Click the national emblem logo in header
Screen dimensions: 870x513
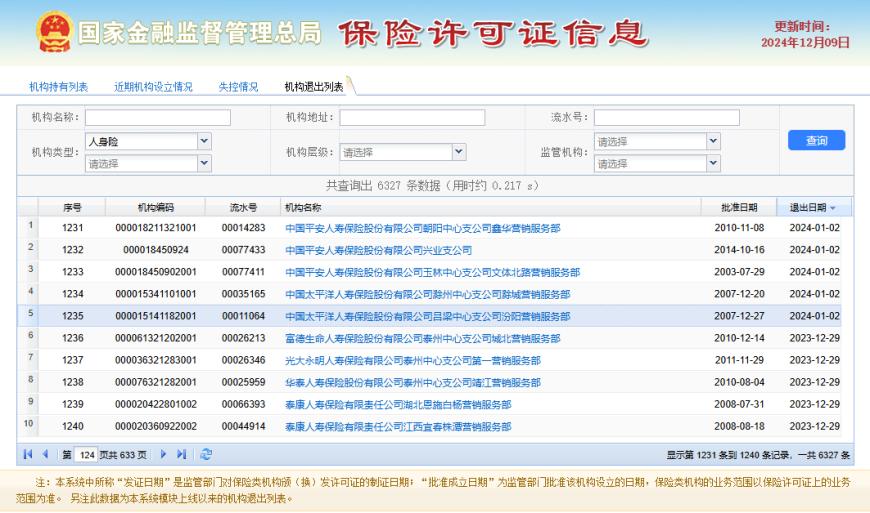tap(54, 32)
